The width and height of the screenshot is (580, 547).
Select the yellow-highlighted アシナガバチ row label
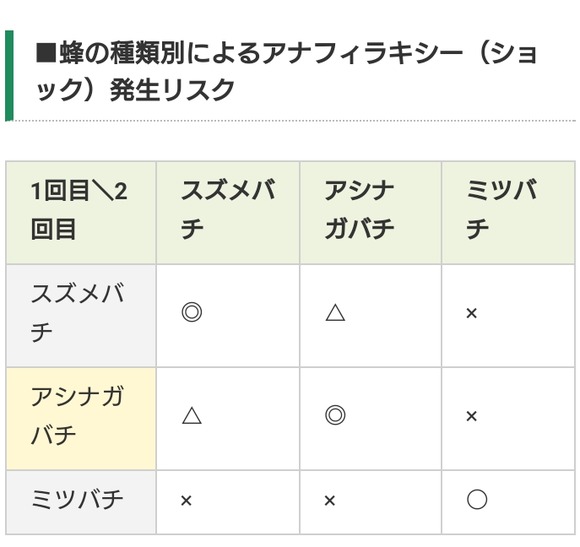(81, 419)
